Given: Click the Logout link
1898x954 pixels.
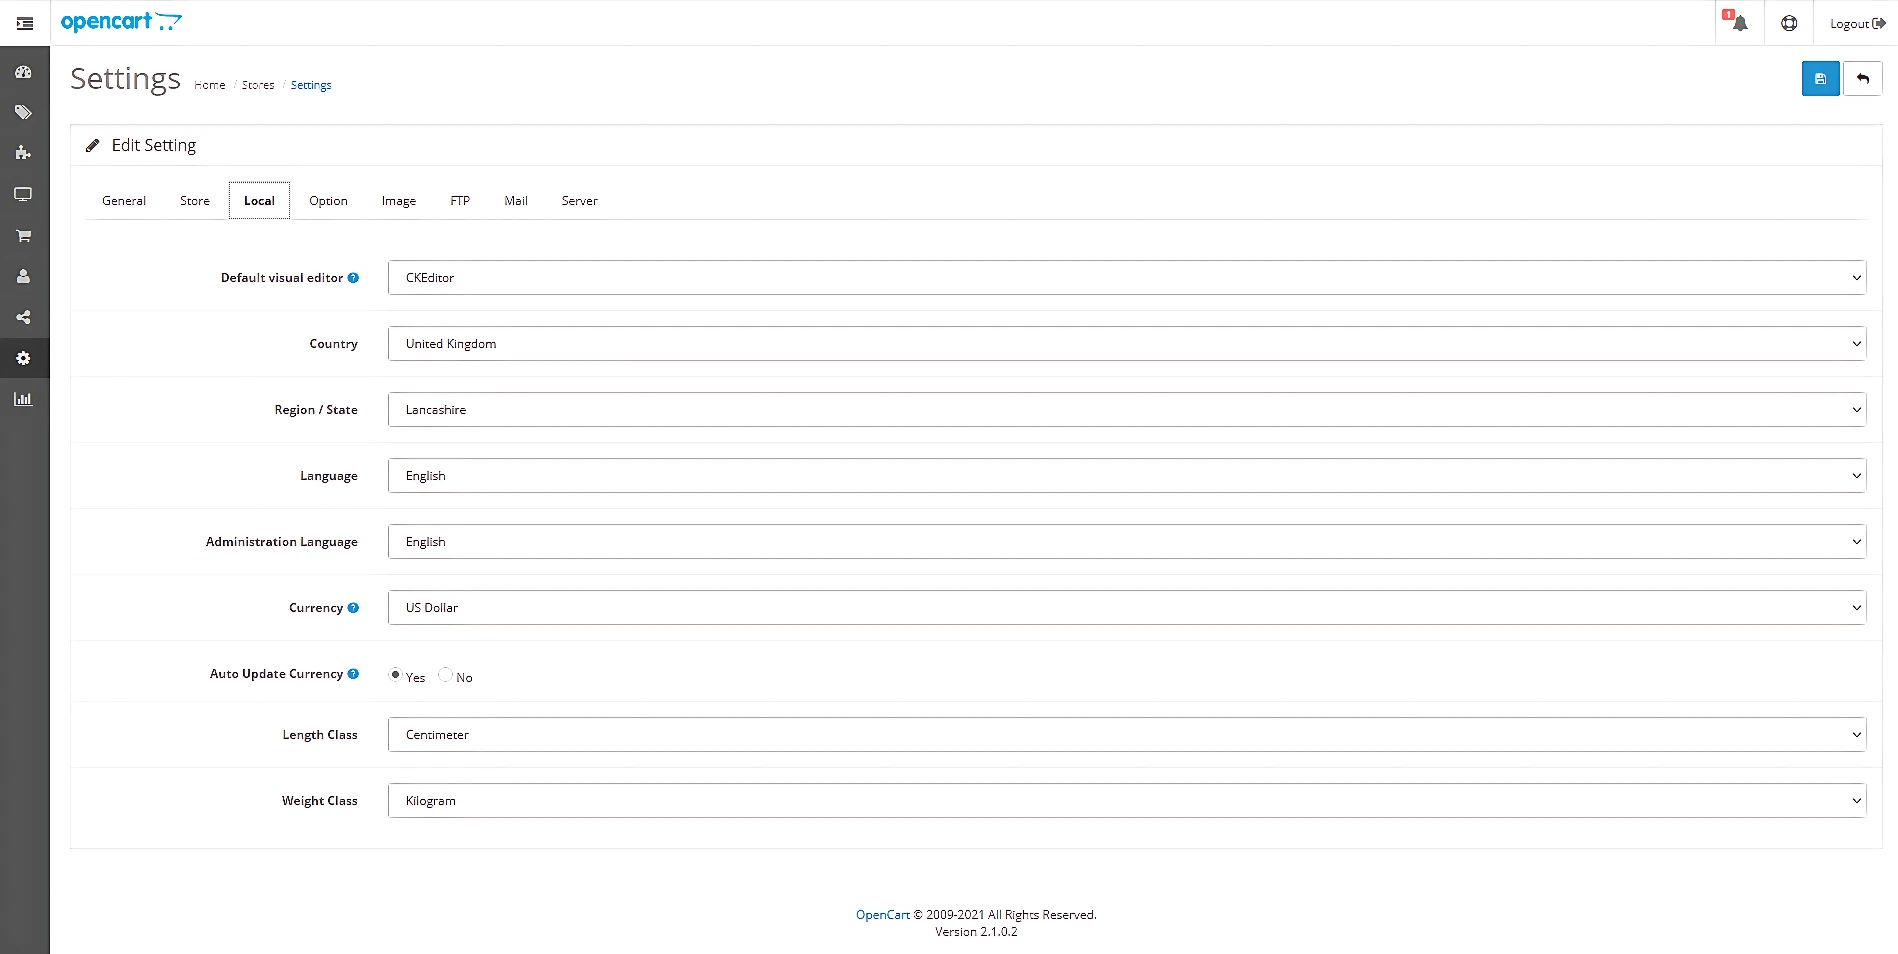Looking at the screenshot, I should [1857, 24].
